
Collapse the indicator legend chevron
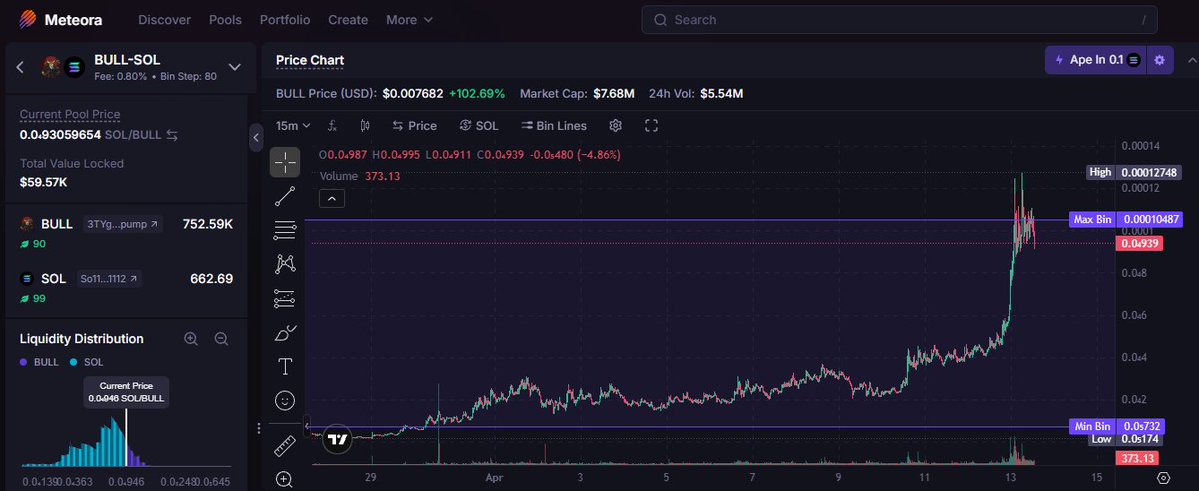[332, 199]
